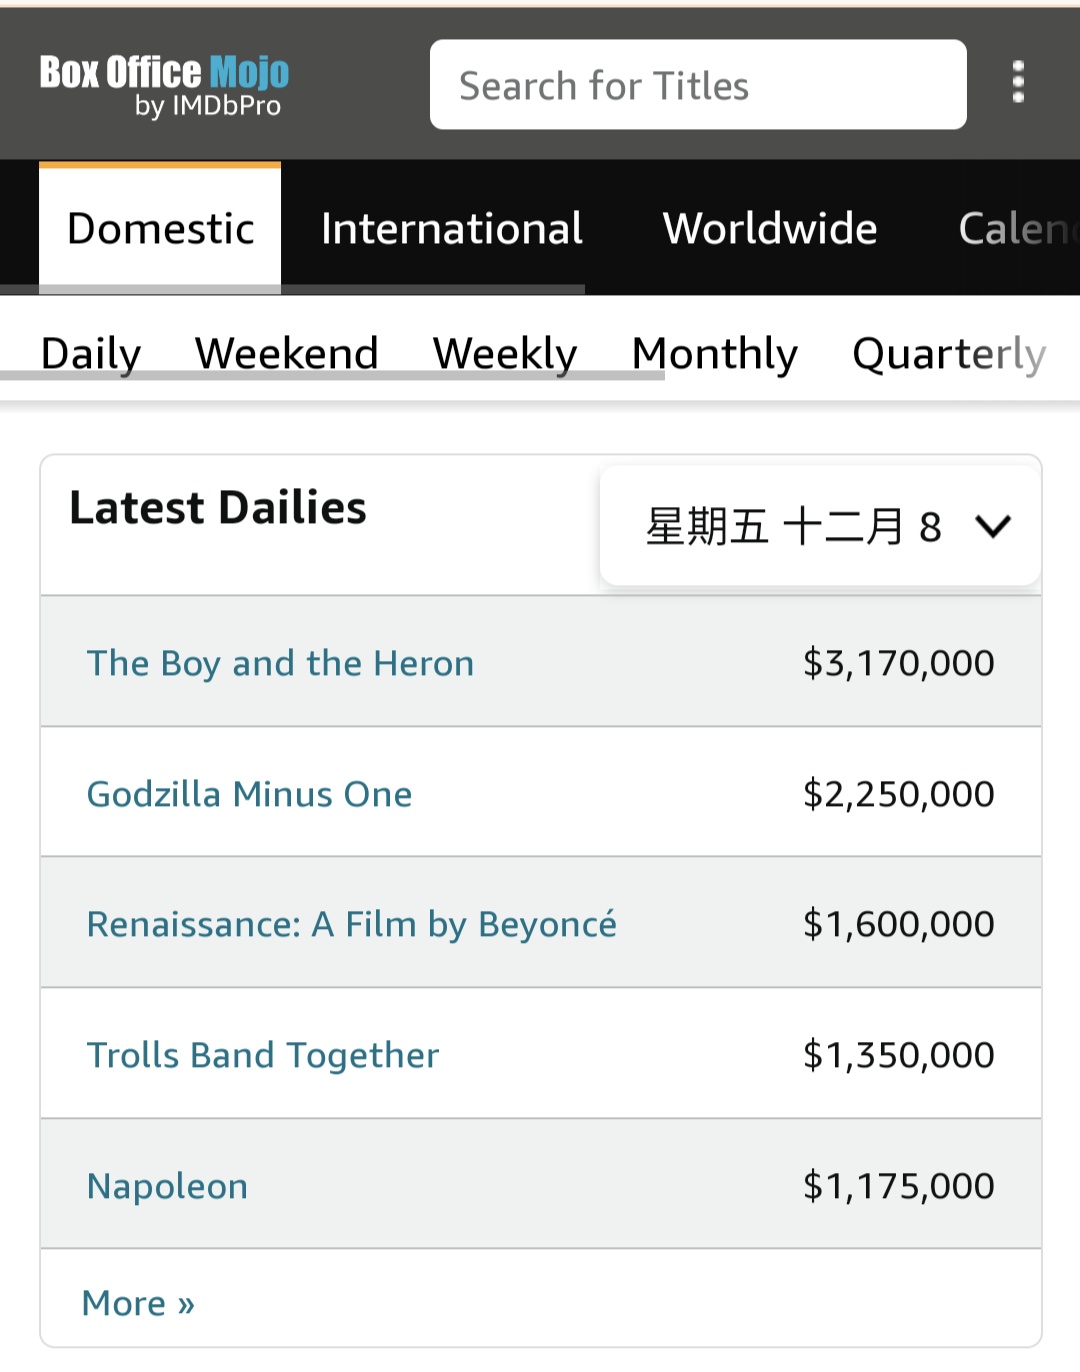Show Monthly box office charts
The image size is (1080, 1372).
tap(715, 353)
